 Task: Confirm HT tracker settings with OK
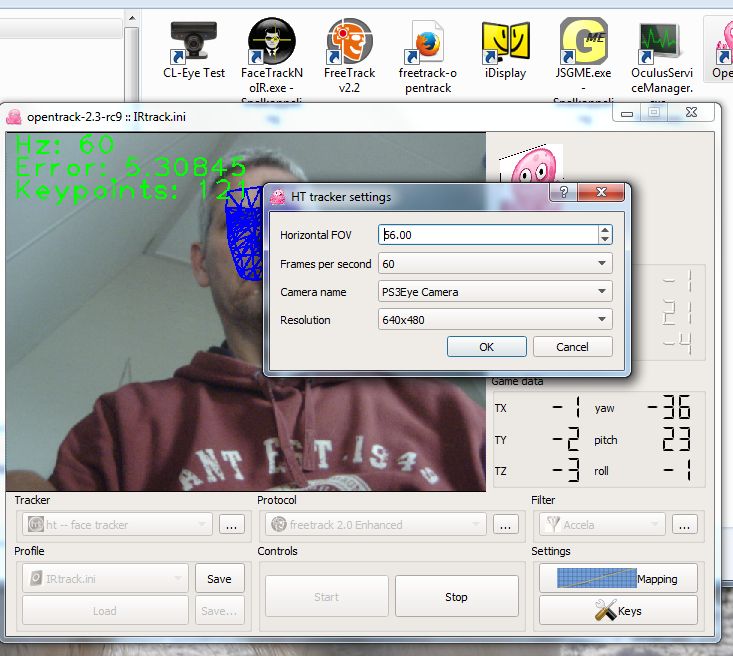click(x=487, y=347)
